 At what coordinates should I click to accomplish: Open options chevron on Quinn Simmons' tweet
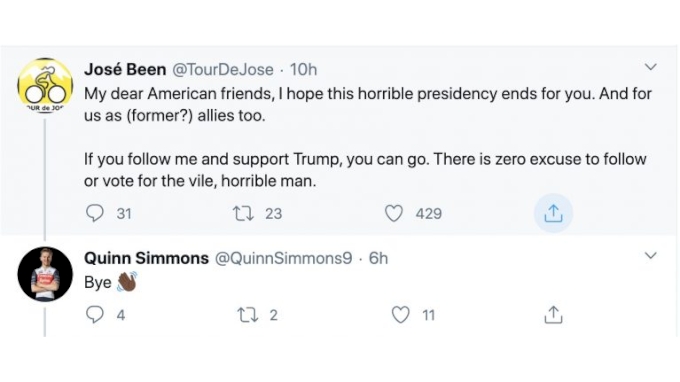tap(651, 255)
